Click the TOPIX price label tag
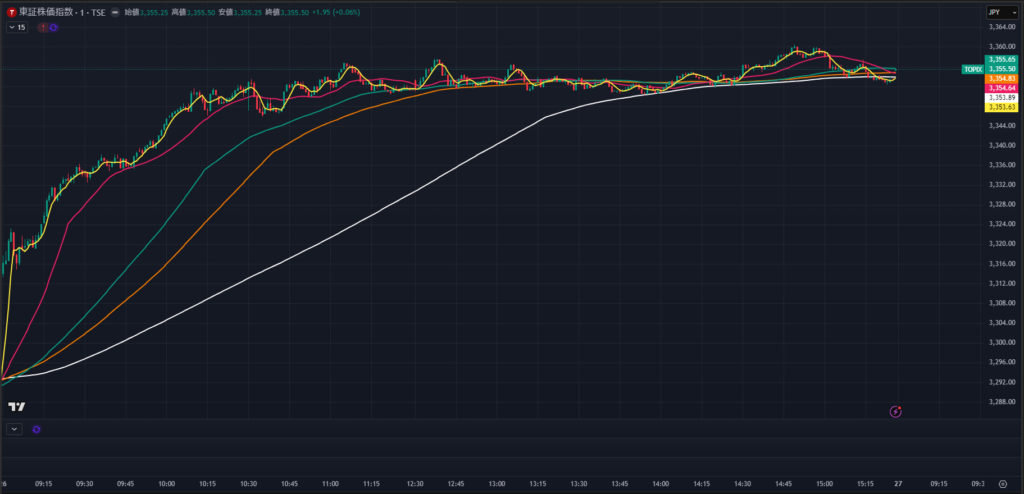This screenshot has height=494, width=1024. tap(971, 69)
